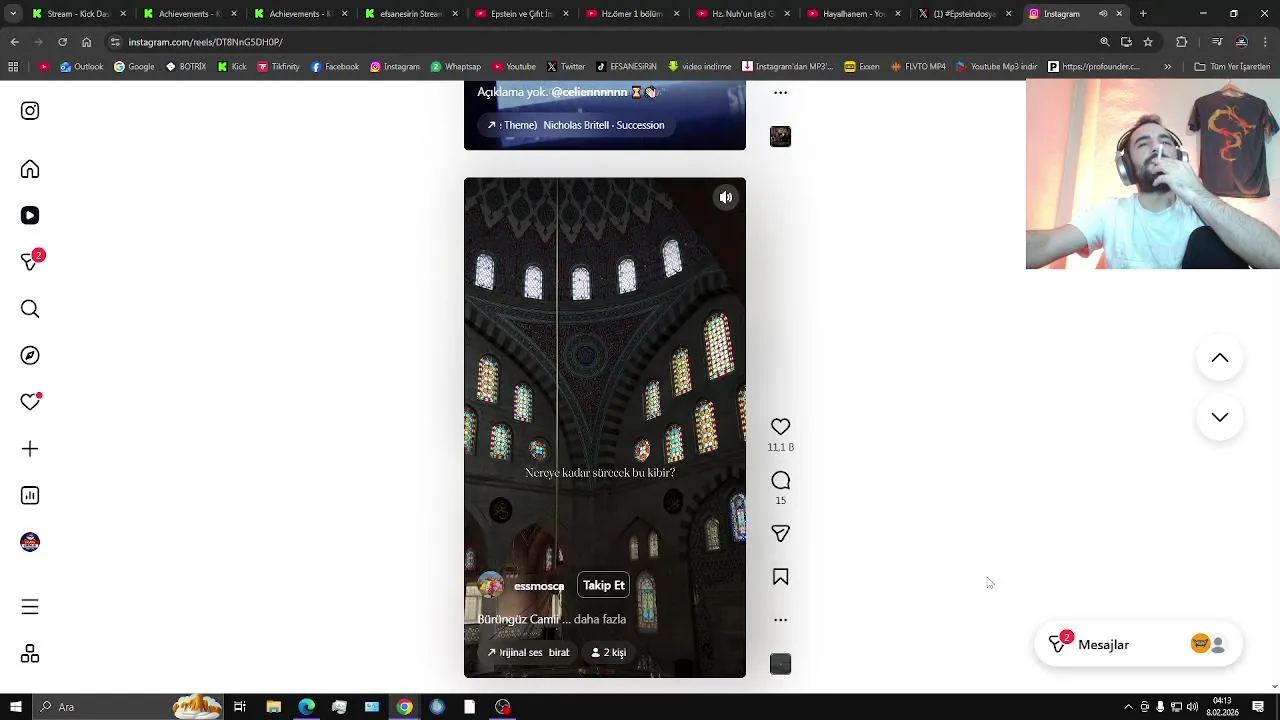Viewport: 1280px width, 720px height.
Task: Mute the Instagram tab audio
Action: [1103, 14]
